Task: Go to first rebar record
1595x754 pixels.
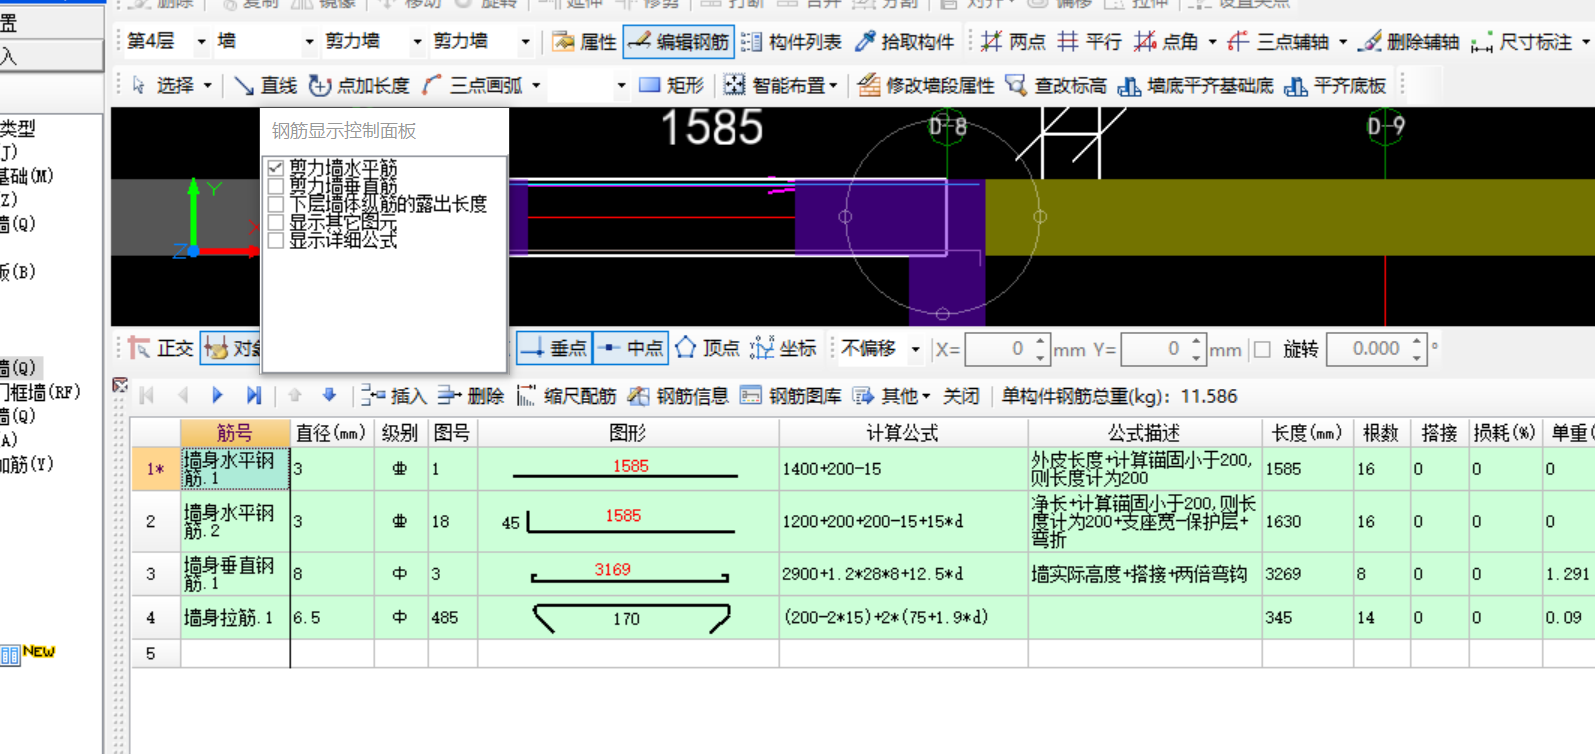Action: pyautogui.click(x=146, y=396)
